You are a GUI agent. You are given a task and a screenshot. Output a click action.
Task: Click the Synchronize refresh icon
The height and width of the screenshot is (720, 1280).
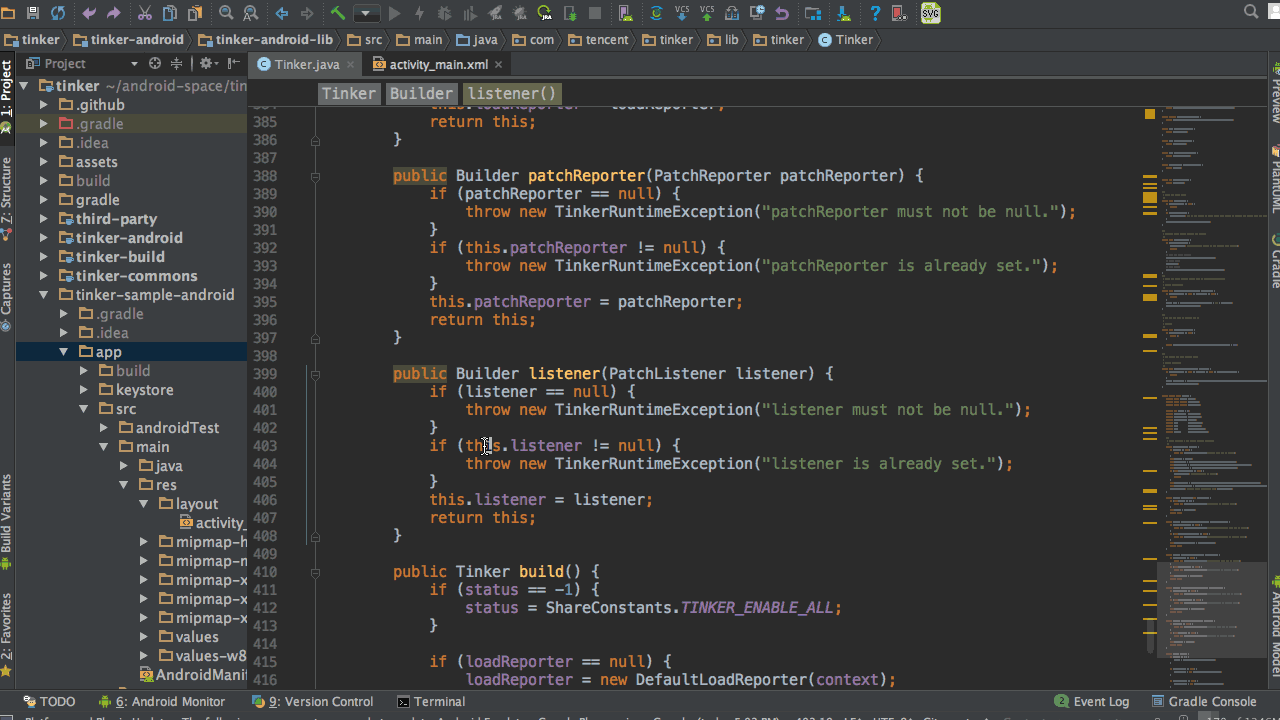pyautogui.click(x=58, y=13)
